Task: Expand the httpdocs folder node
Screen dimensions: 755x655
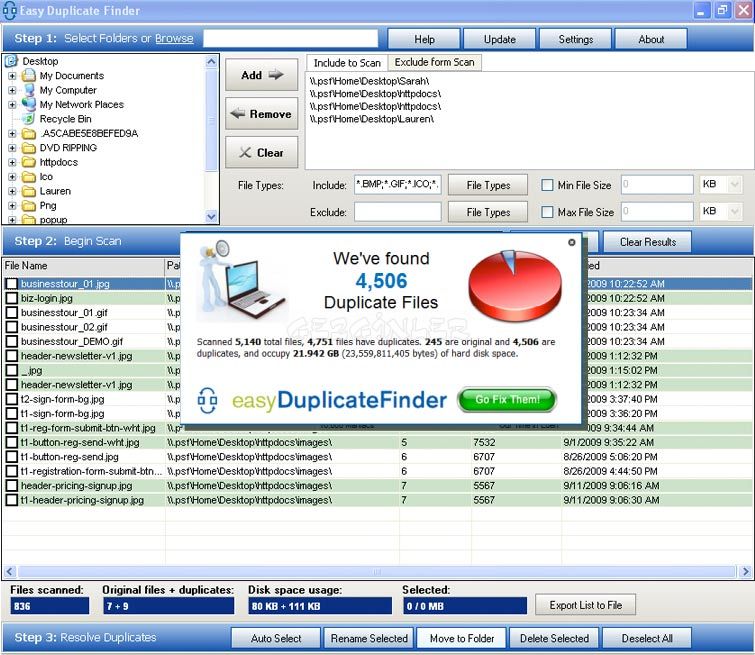Action: [x=13, y=162]
